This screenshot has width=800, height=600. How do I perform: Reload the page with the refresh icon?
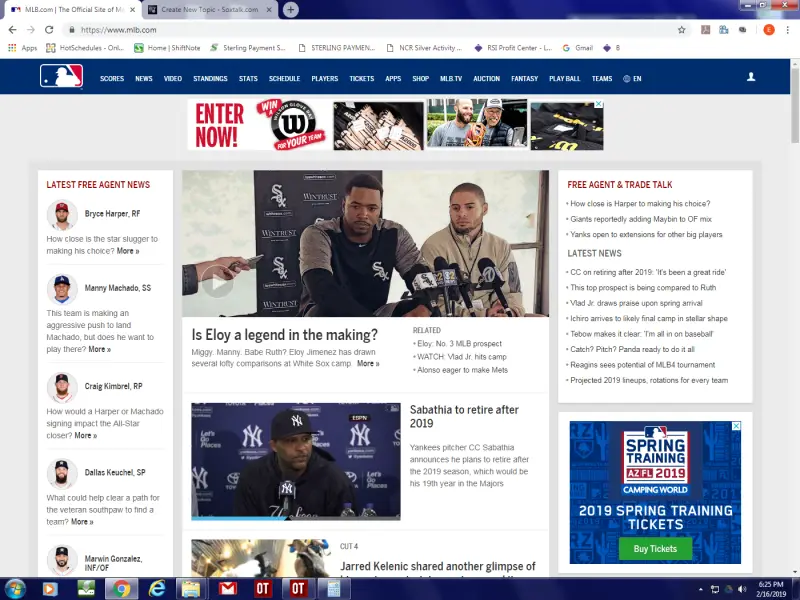(49, 30)
